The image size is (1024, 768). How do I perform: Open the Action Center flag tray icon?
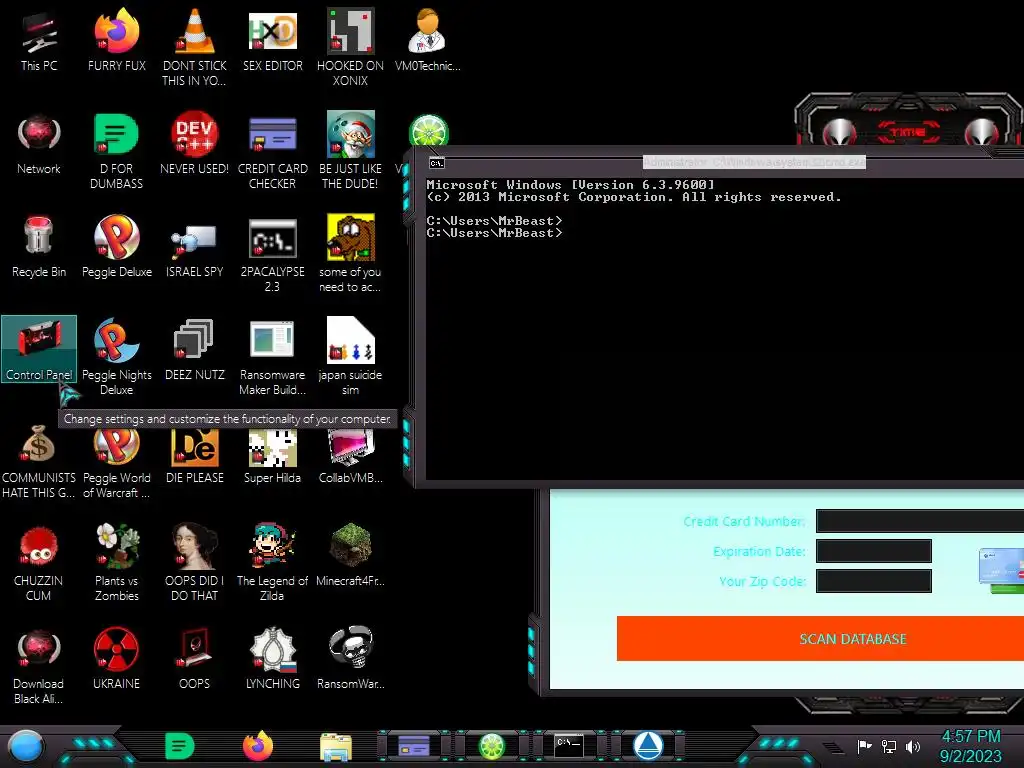(x=864, y=746)
